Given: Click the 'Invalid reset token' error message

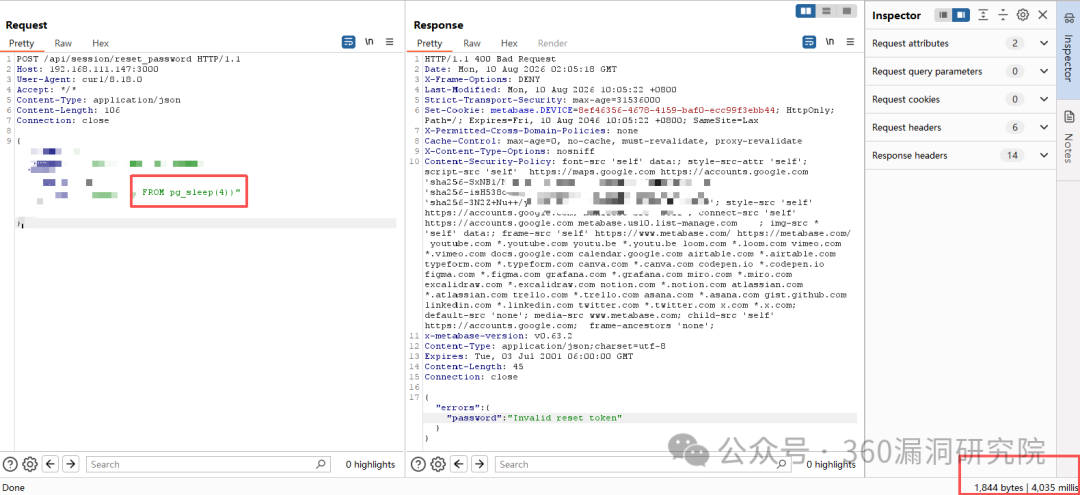Looking at the screenshot, I should [565, 418].
